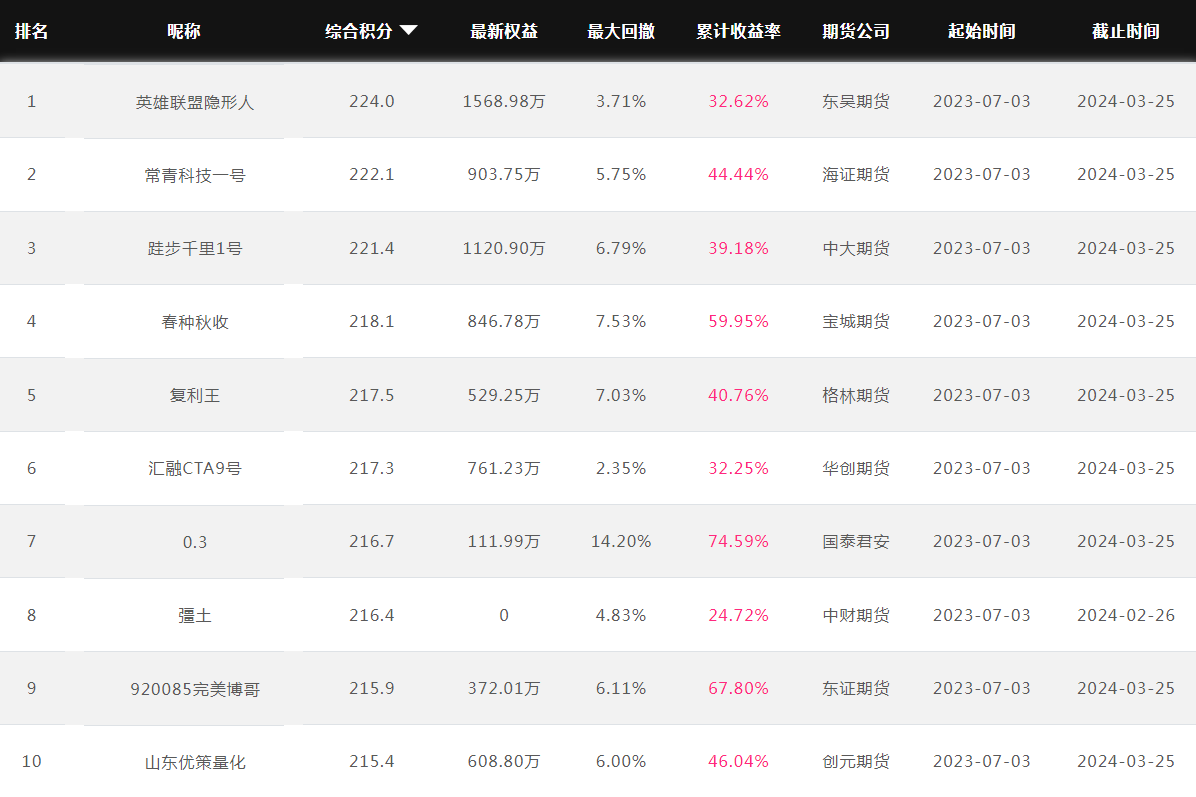Screen dimensions: 1196x797
Task: Click the 截止时间 column header
Action: point(1126,31)
